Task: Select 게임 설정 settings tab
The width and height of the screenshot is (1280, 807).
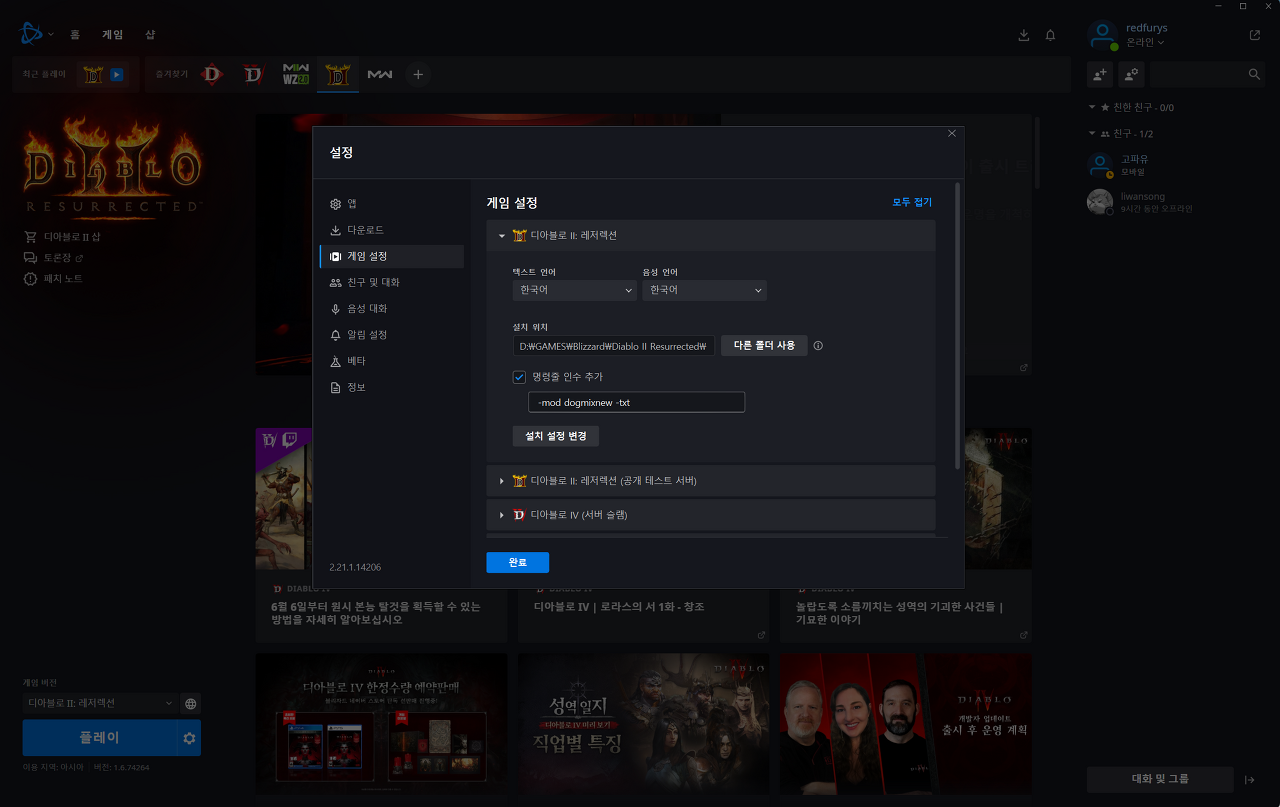Action: (391, 256)
